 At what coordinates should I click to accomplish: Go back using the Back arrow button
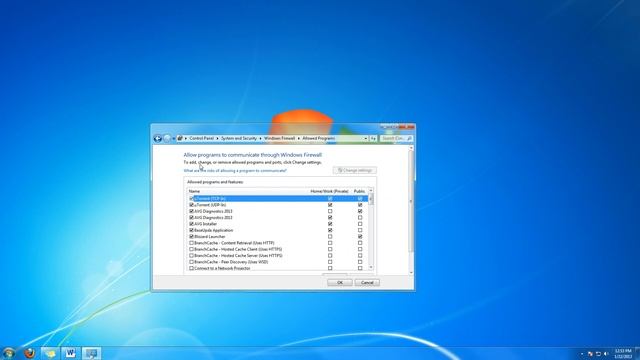tap(158, 139)
